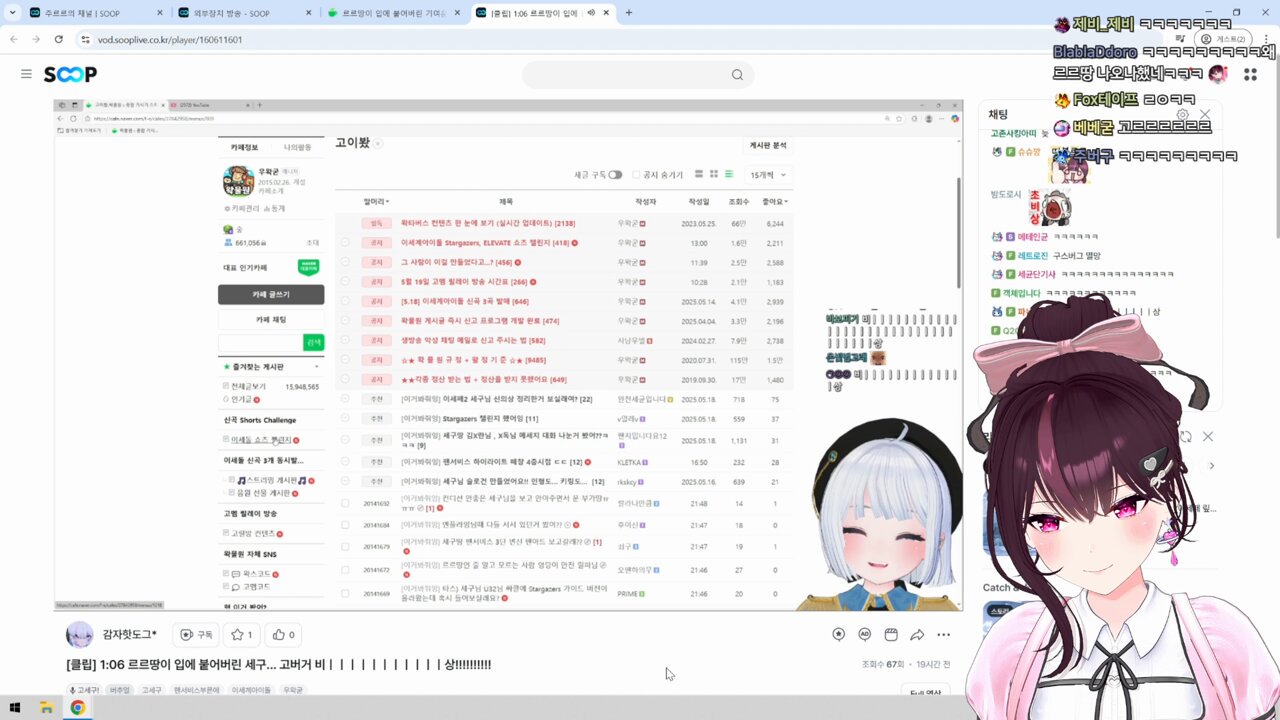Image resolution: width=1280 pixels, height=720 pixels.
Task: Like the clip with thumbs-up button
Action: click(x=283, y=634)
